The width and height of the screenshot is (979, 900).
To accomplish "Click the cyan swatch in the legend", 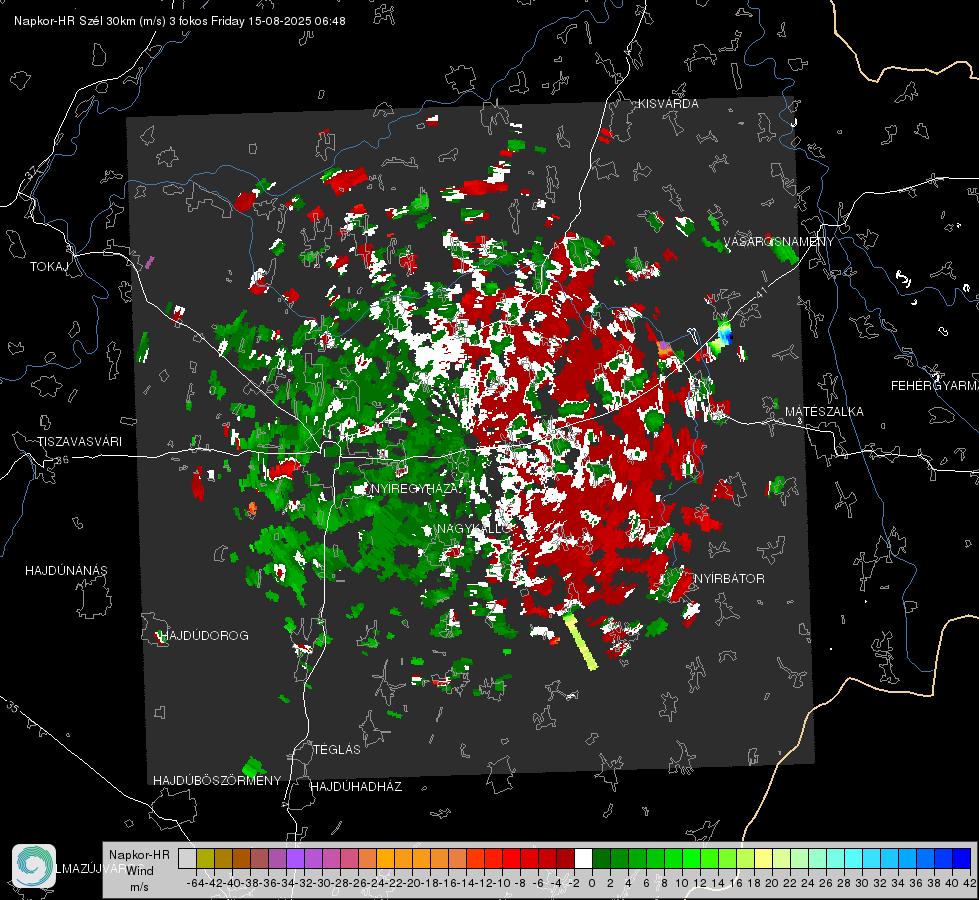I will click(x=853, y=859).
